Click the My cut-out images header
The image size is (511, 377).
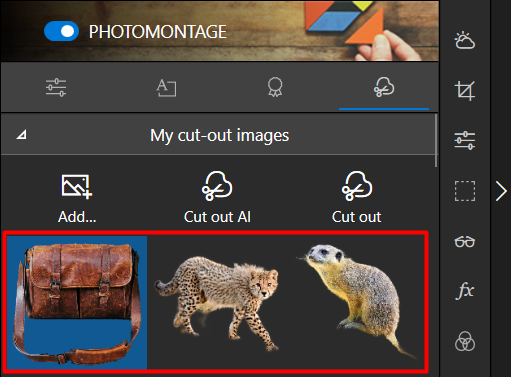pyautogui.click(x=218, y=135)
